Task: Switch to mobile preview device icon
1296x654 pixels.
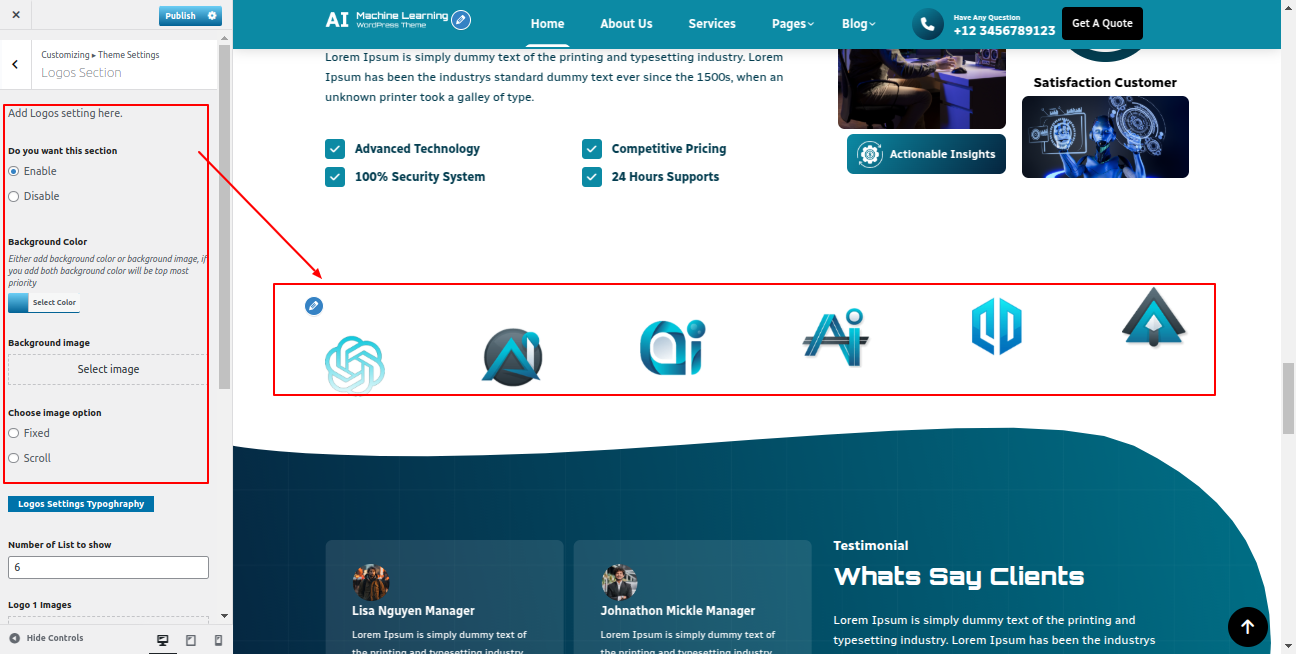Action: [x=218, y=640]
